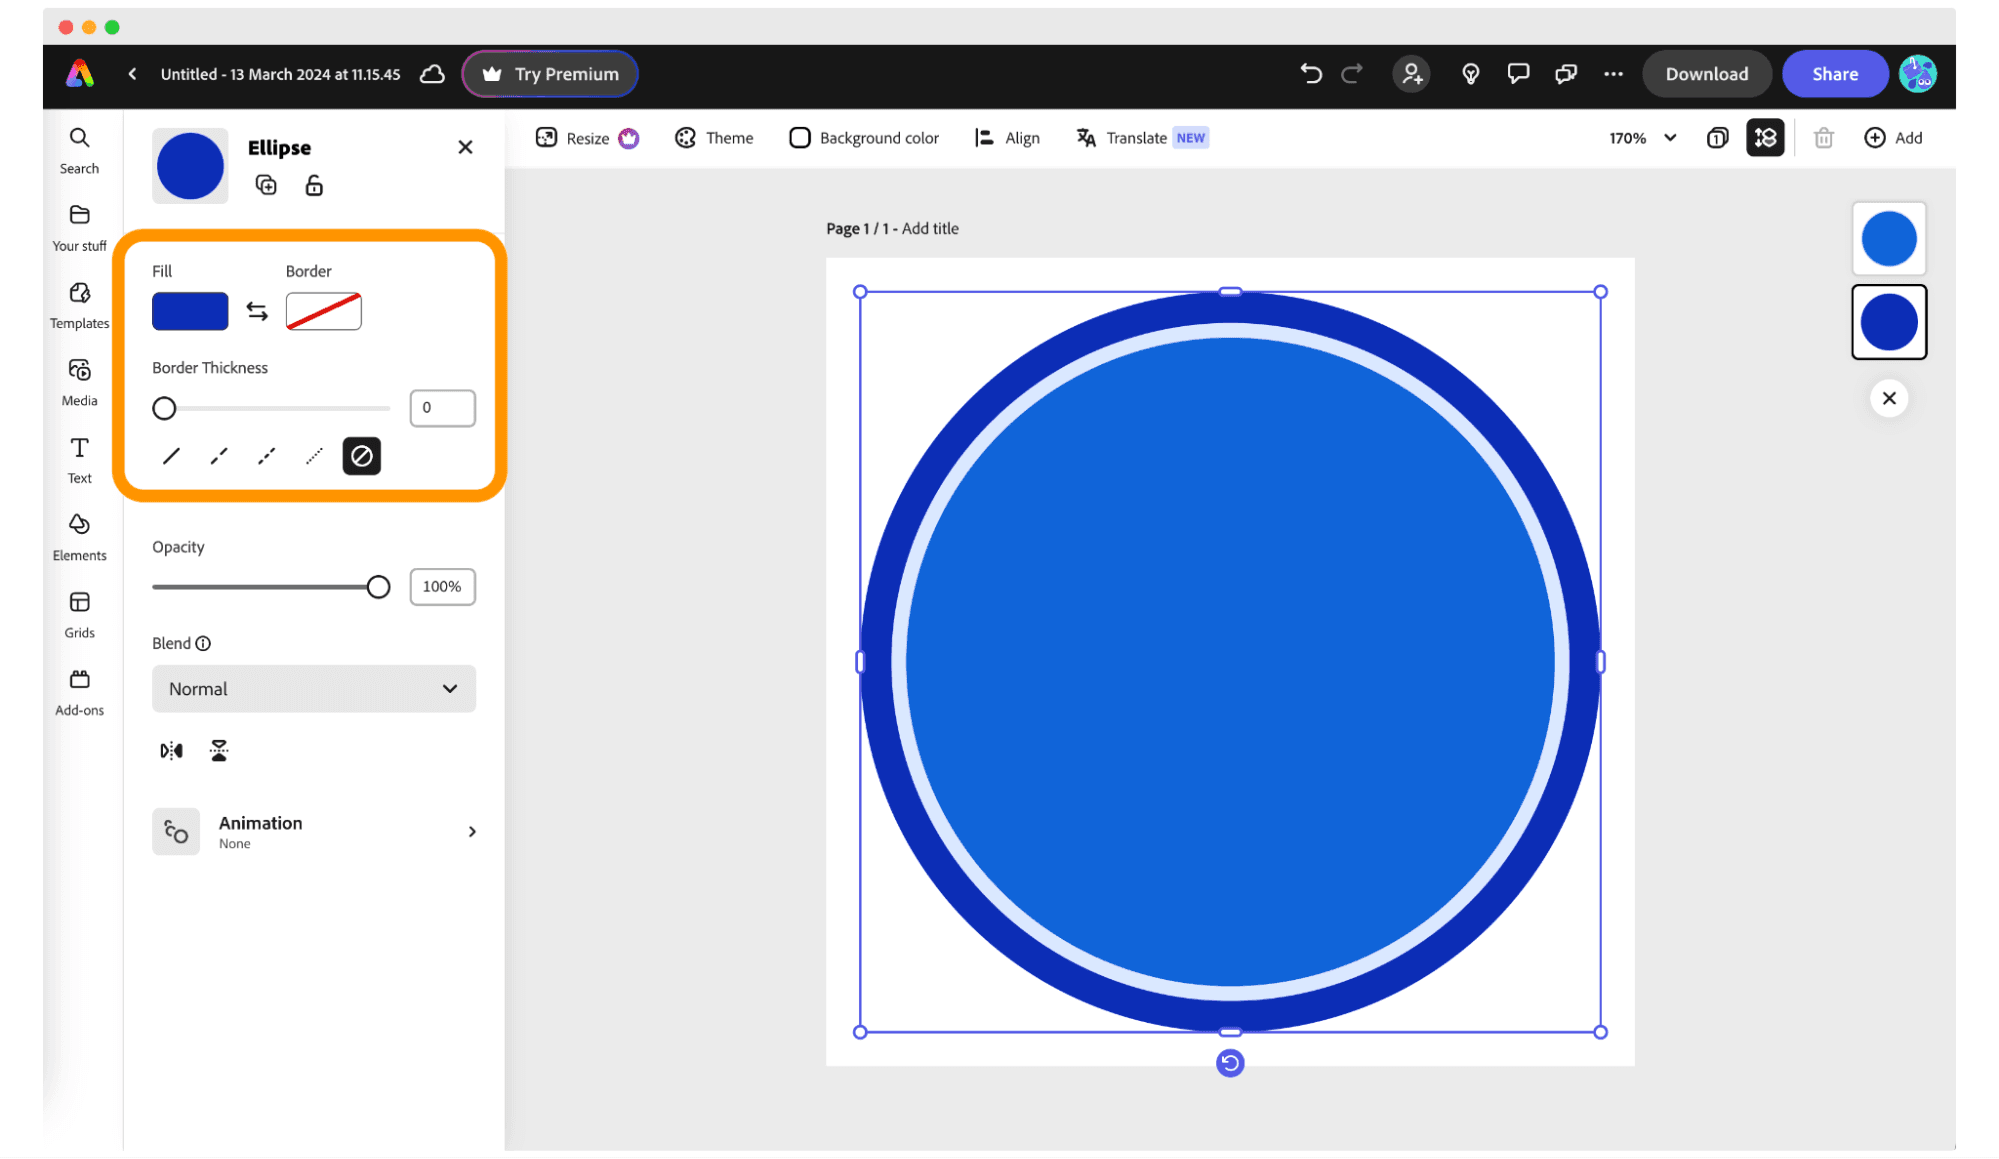Screen dimensions: 1999x1159
Task: Delete with the trash icon
Action: coord(1823,138)
